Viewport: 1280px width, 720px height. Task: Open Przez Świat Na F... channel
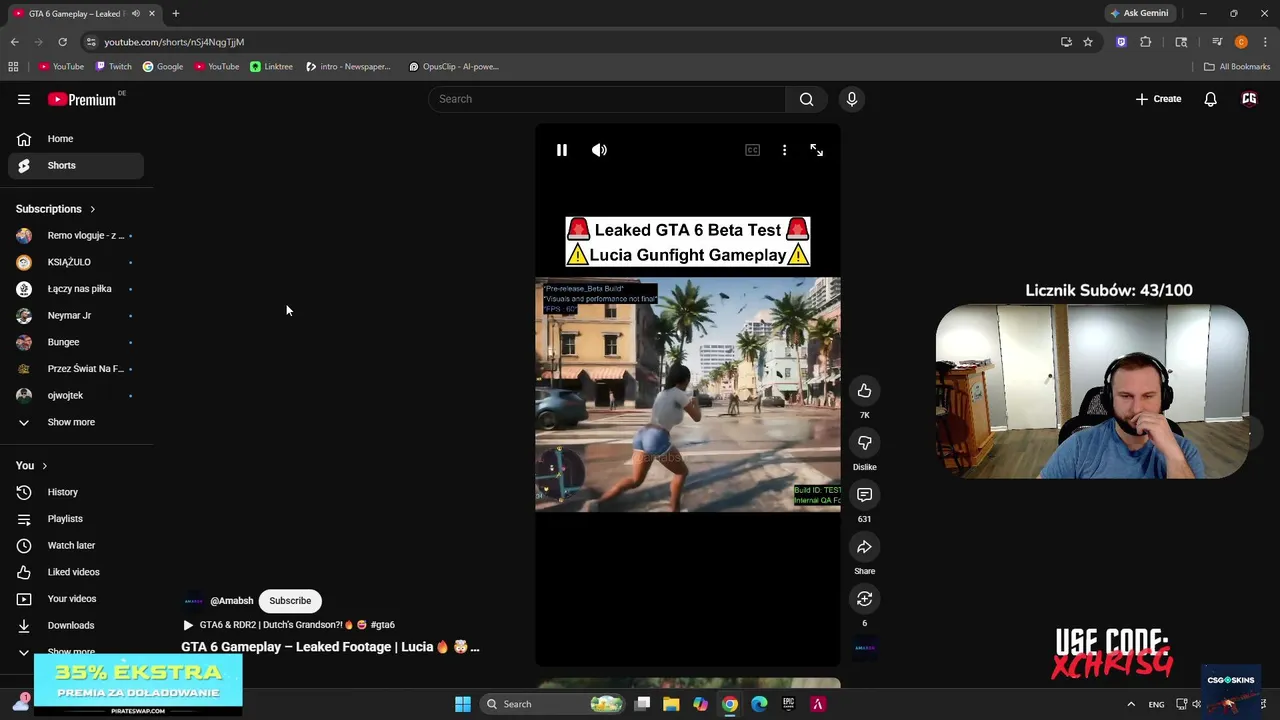tap(76, 369)
